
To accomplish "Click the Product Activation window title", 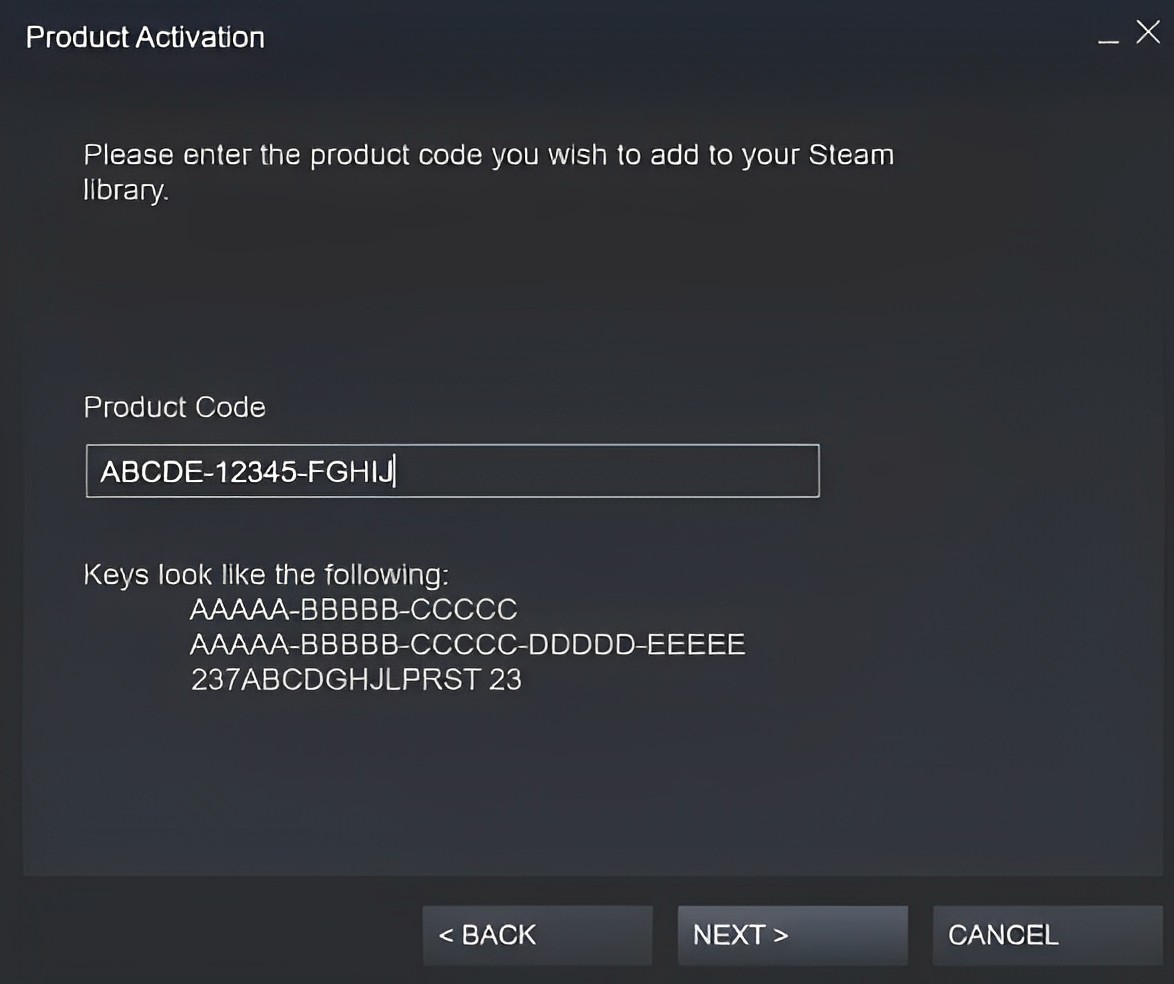I will (145, 37).
